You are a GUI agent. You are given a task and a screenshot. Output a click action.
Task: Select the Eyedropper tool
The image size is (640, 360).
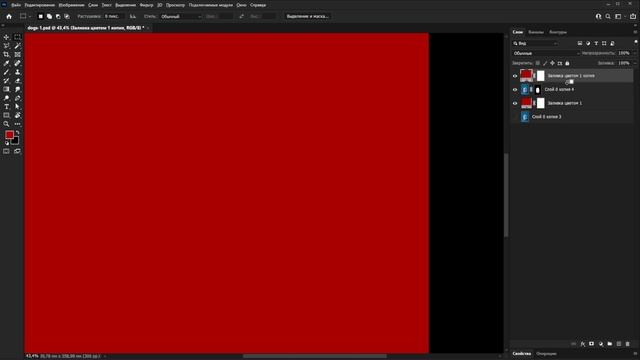pos(6,63)
